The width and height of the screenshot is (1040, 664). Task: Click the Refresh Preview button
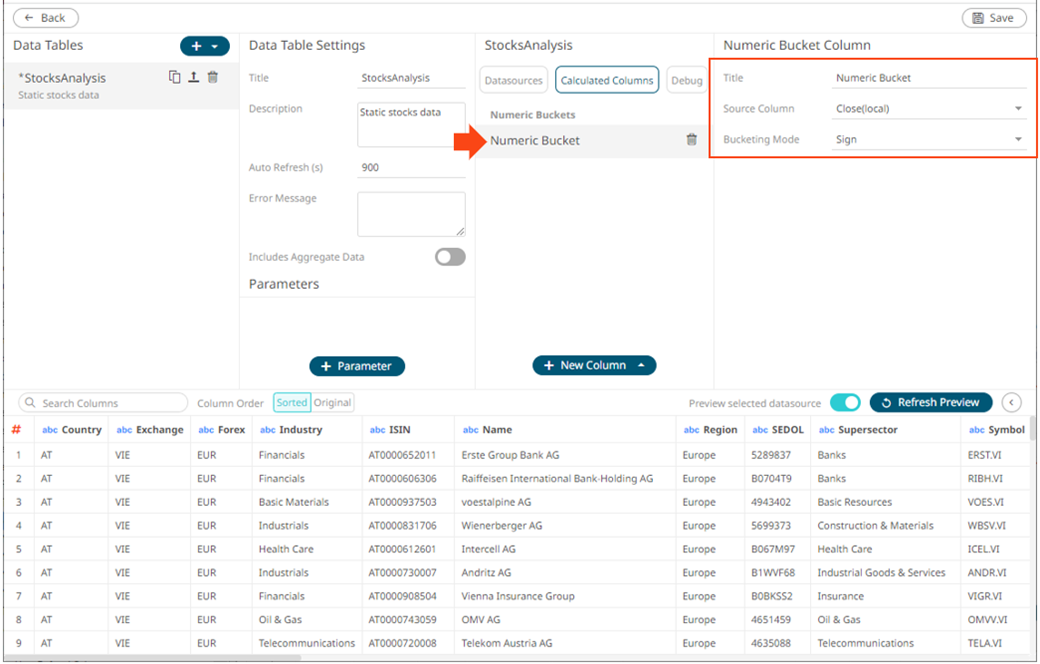coord(930,402)
